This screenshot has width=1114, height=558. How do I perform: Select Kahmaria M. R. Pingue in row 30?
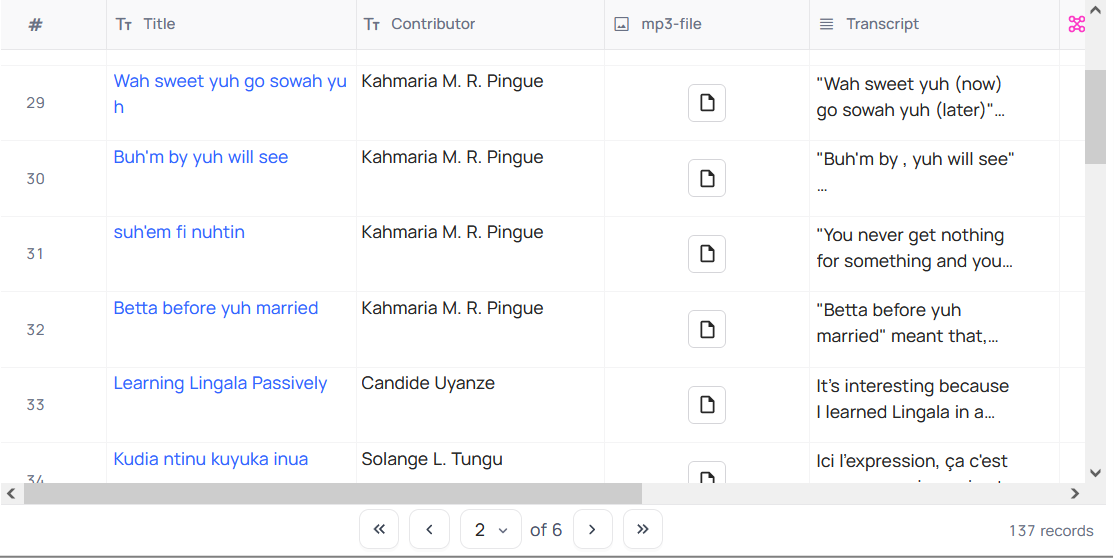[452, 157]
